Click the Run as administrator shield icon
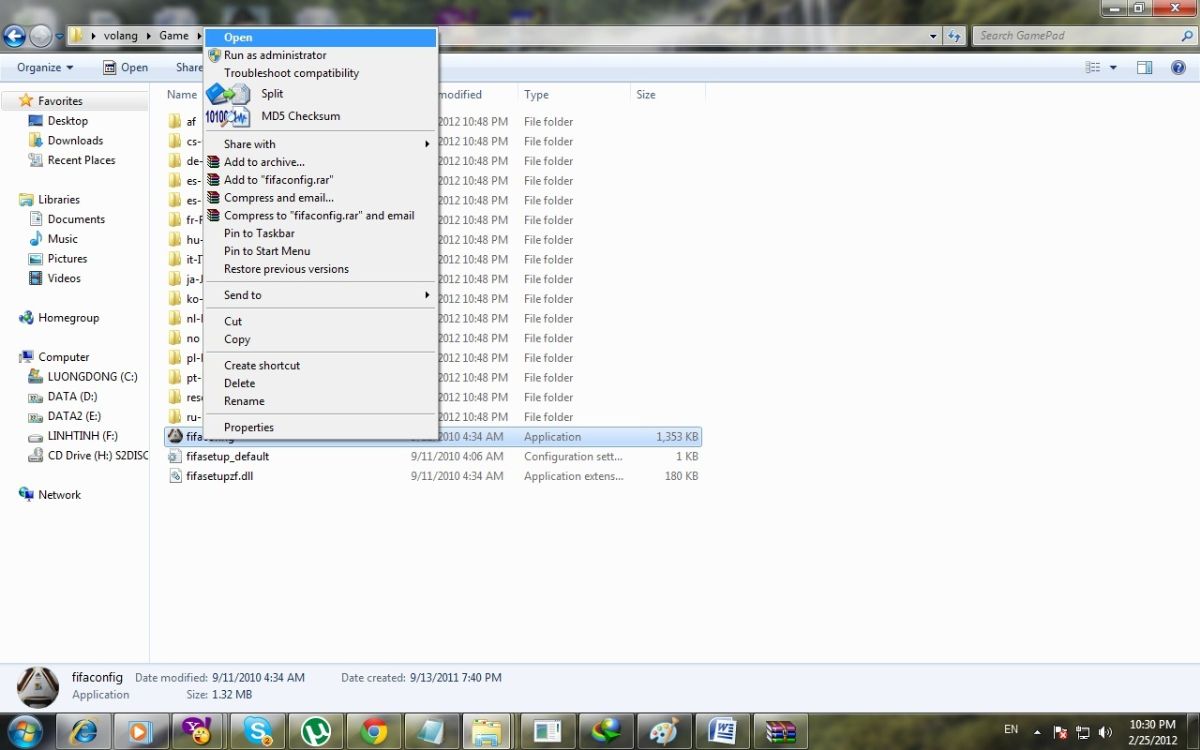The width and height of the screenshot is (1200, 750). [x=214, y=55]
